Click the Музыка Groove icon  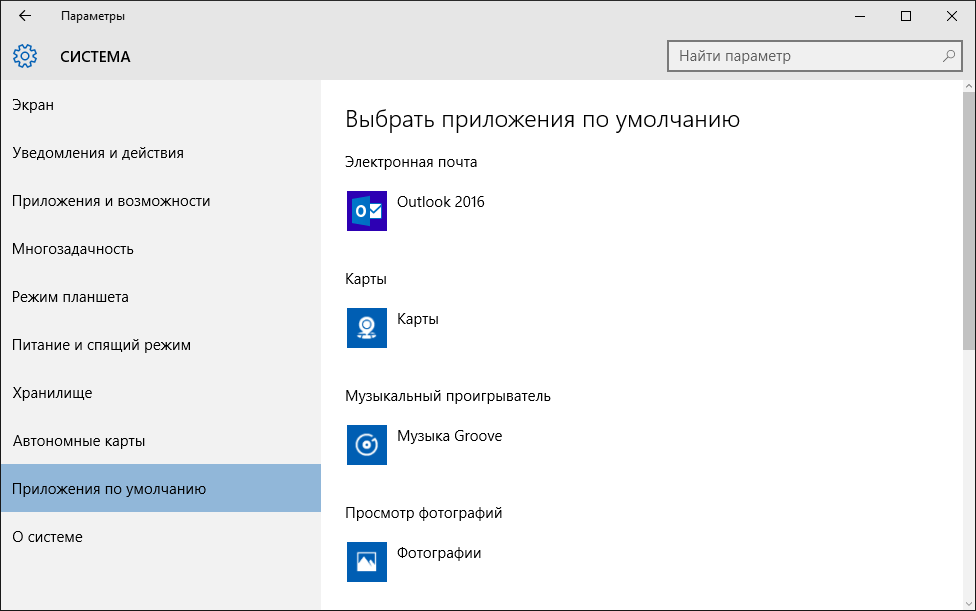(x=366, y=445)
